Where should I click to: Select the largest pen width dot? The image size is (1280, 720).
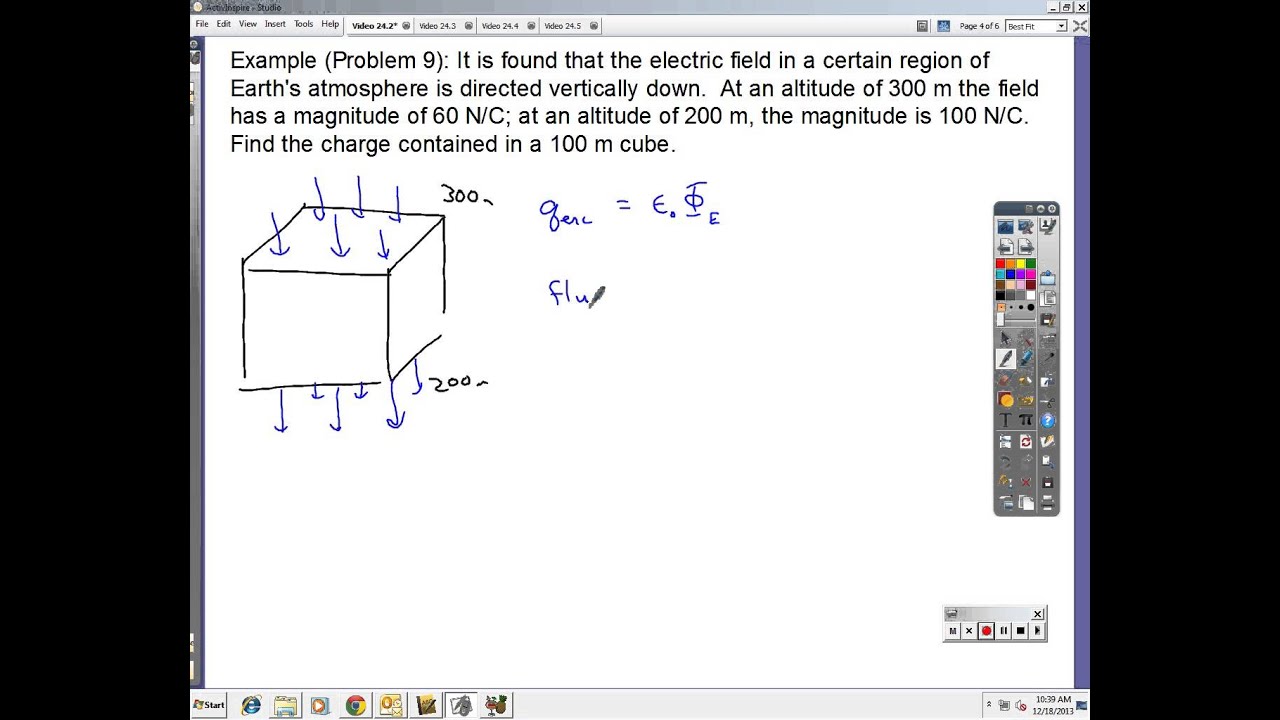click(1031, 307)
